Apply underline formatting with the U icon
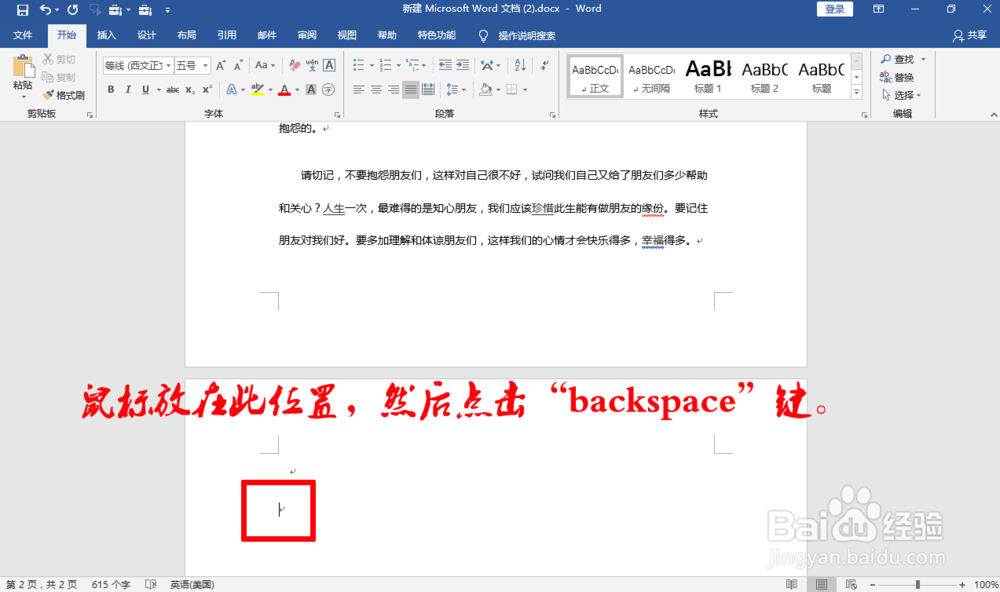 tap(145, 89)
